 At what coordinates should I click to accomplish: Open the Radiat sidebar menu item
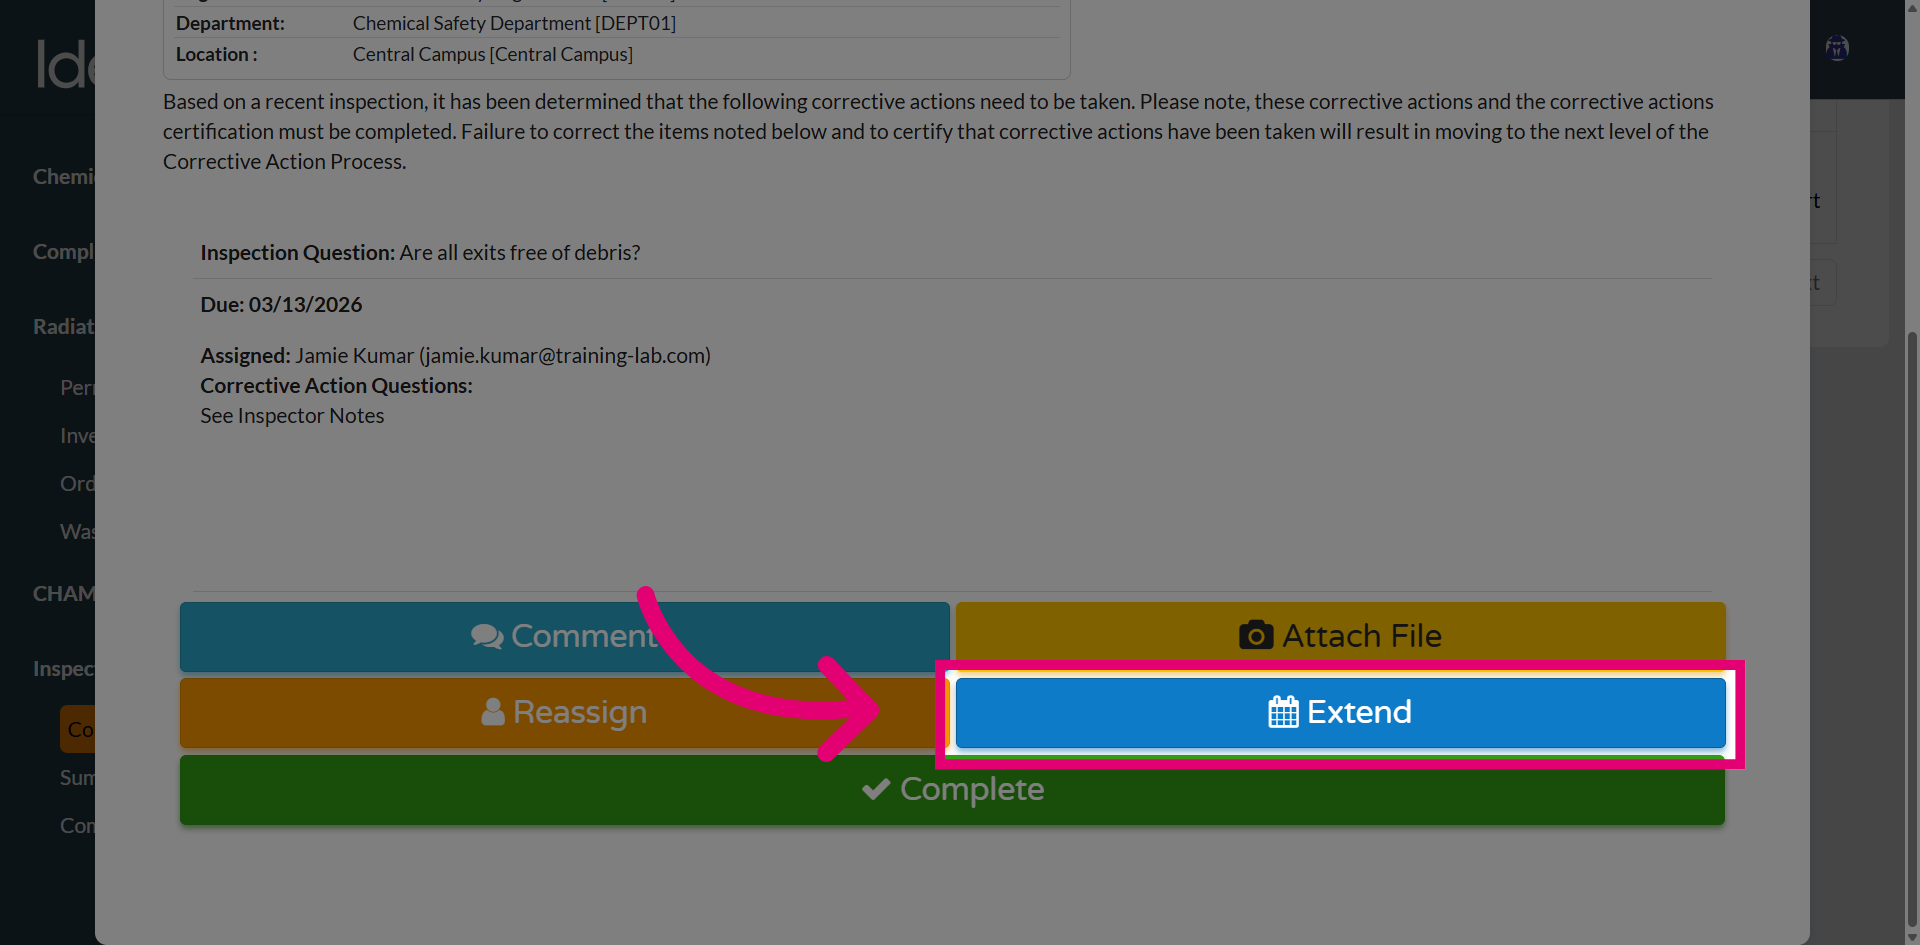click(x=64, y=327)
